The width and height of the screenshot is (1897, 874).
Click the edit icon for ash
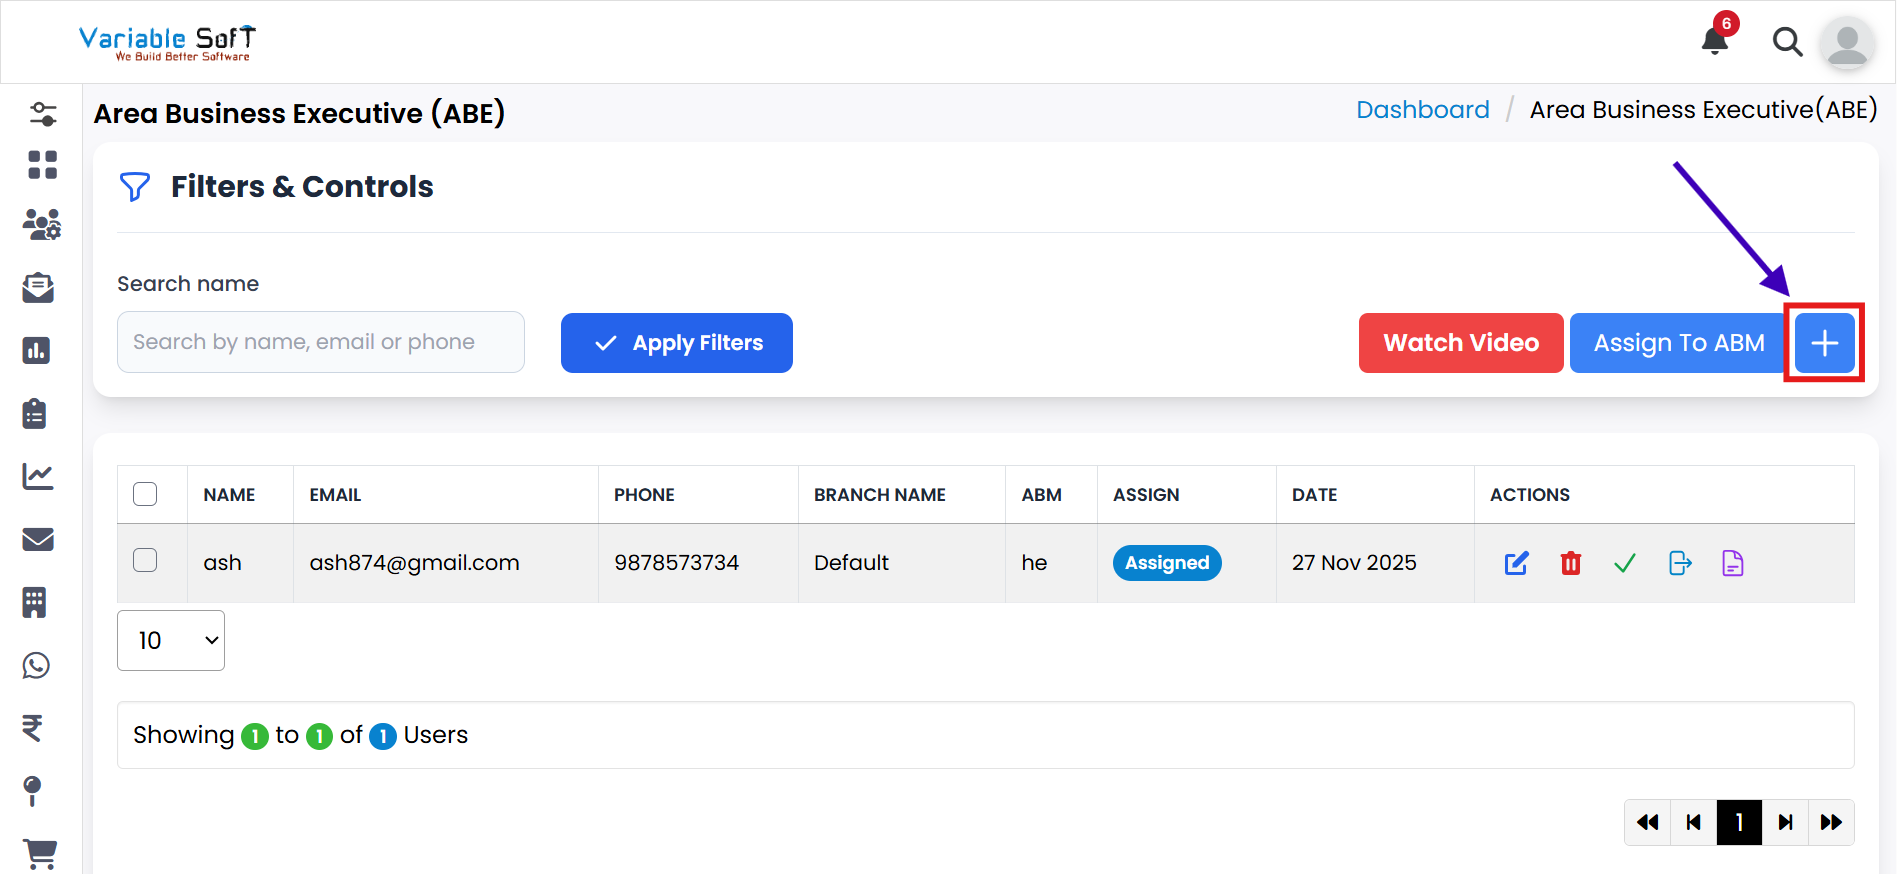(x=1516, y=563)
